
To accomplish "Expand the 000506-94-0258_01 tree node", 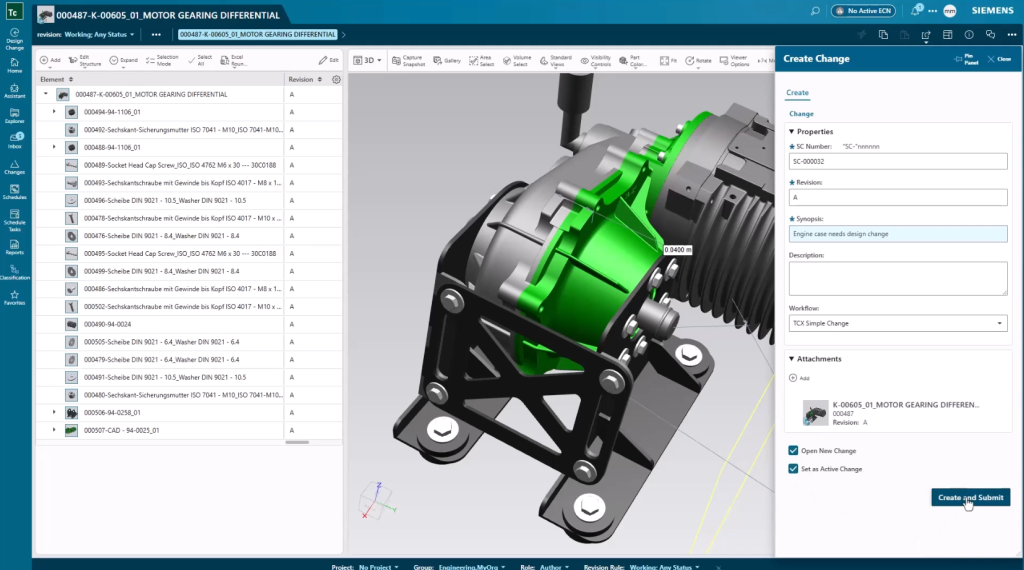I will [54, 413].
